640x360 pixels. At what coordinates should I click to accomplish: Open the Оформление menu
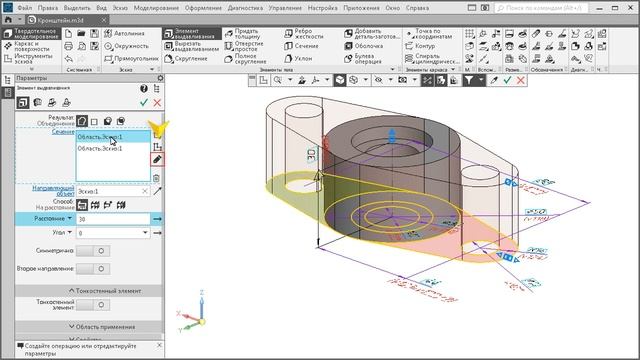(203, 8)
